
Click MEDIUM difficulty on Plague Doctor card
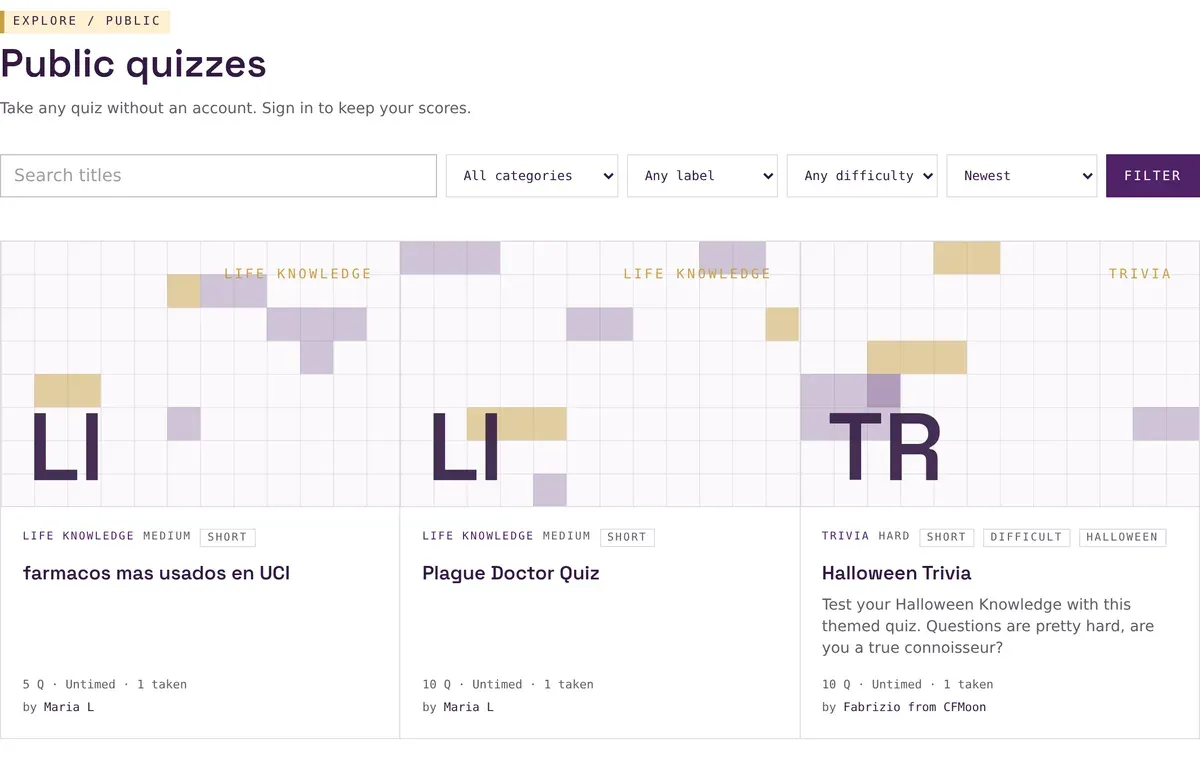pos(567,536)
